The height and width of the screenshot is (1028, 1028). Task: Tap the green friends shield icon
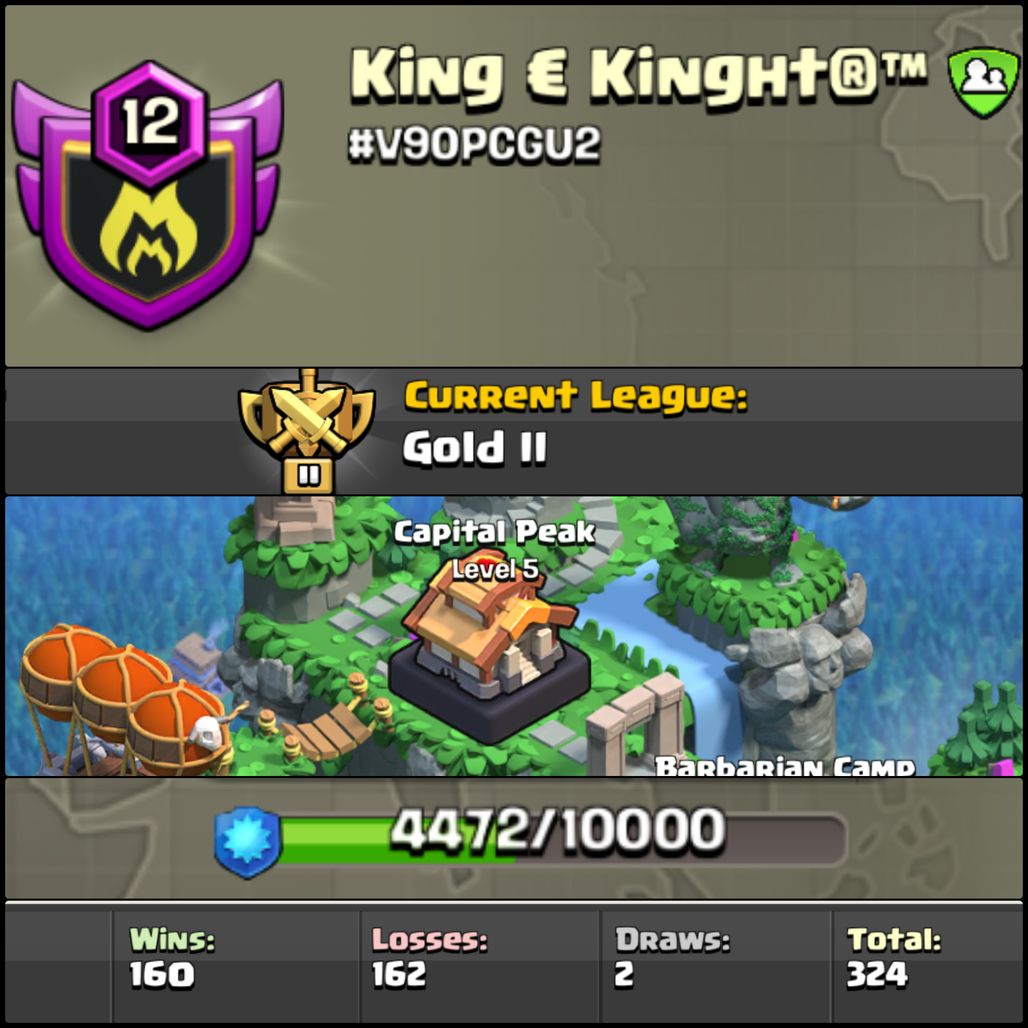pyautogui.click(x=984, y=81)
